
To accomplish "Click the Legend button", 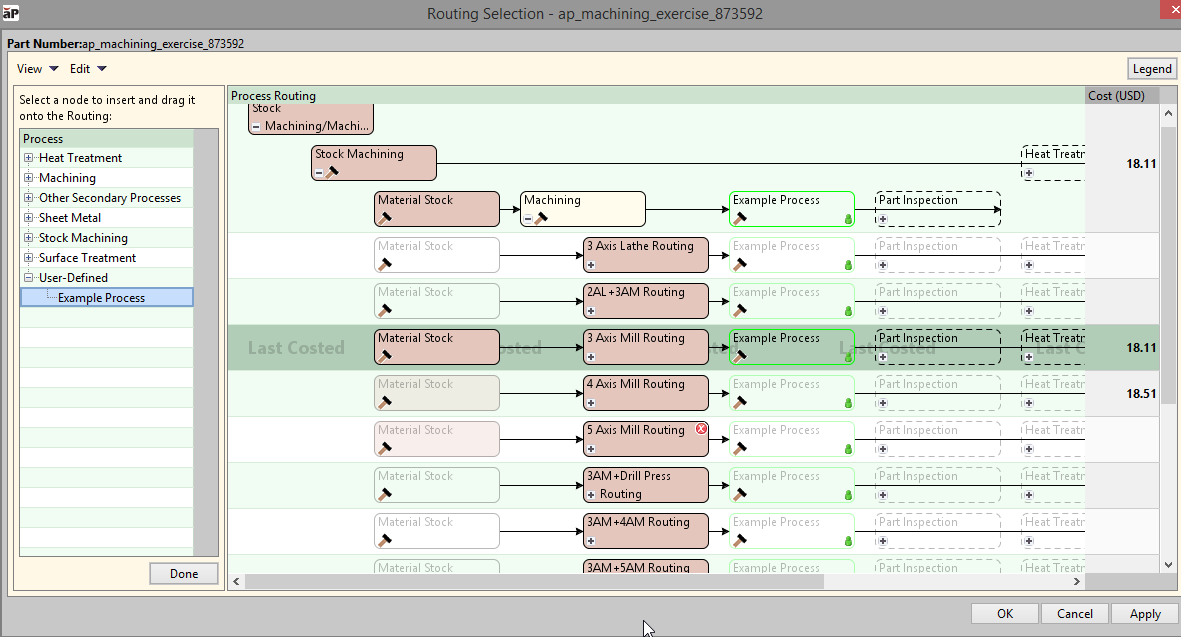I will point(1151,69).
